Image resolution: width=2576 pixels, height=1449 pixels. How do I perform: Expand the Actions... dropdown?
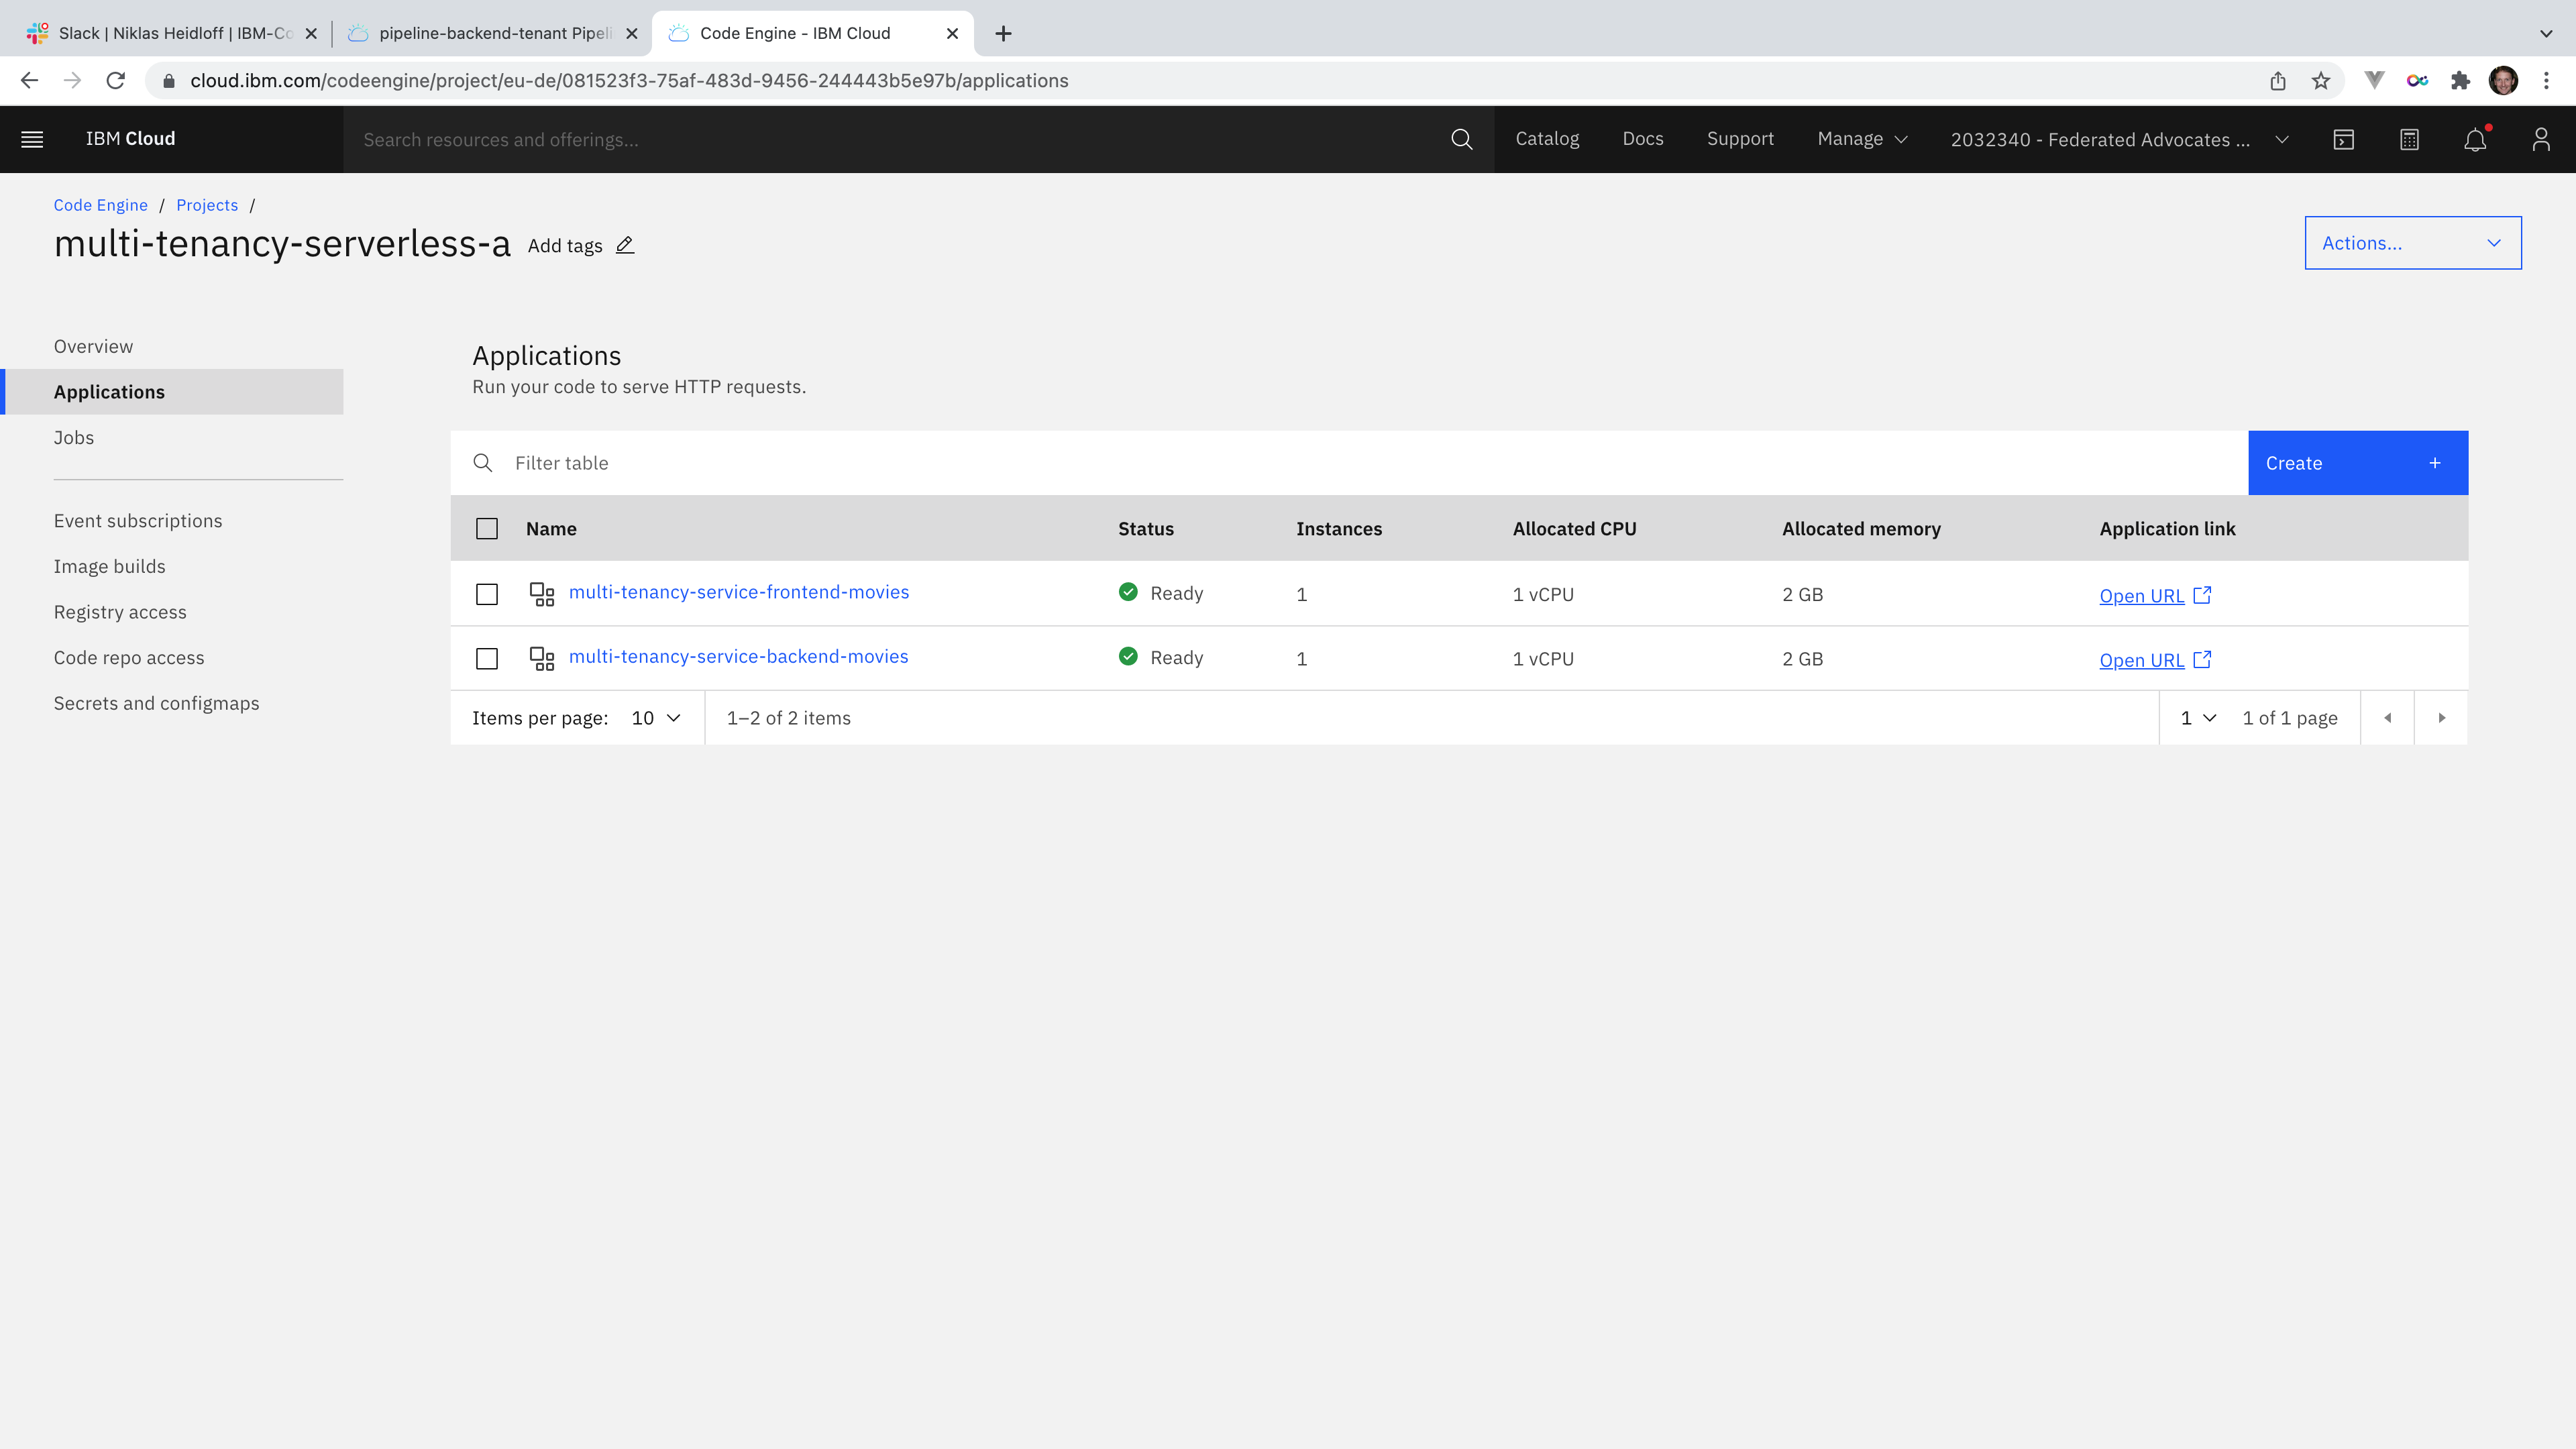point(2412,243)
